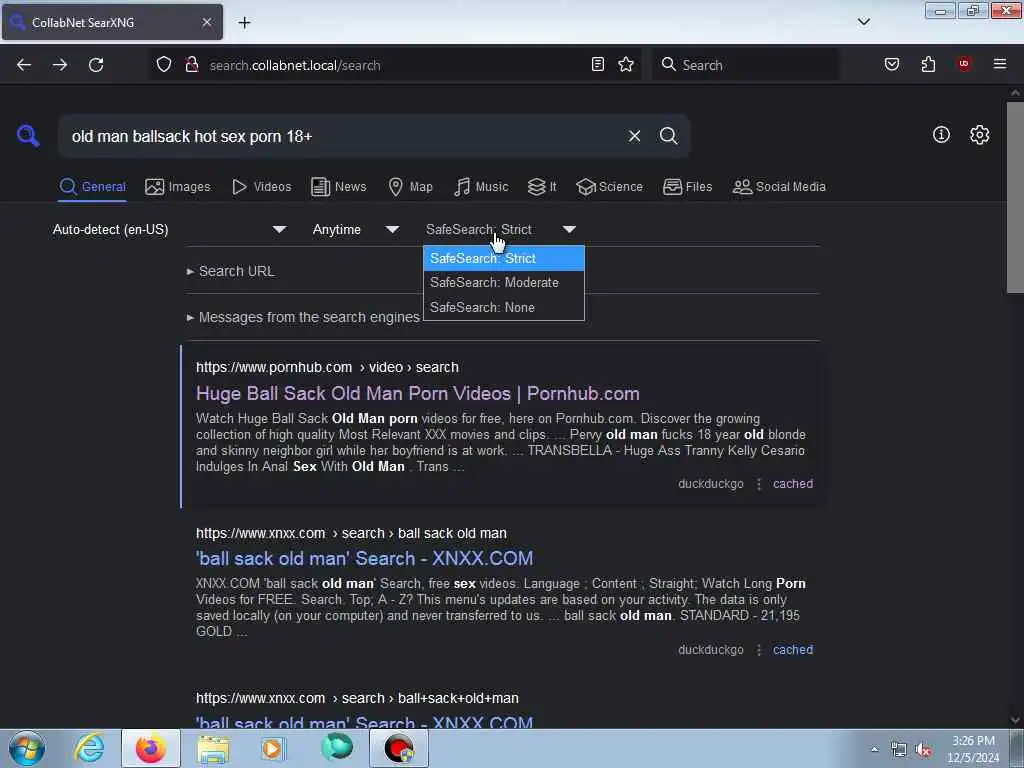
Task: Open the tracking protection shield icon
Action: pos(164,65)
